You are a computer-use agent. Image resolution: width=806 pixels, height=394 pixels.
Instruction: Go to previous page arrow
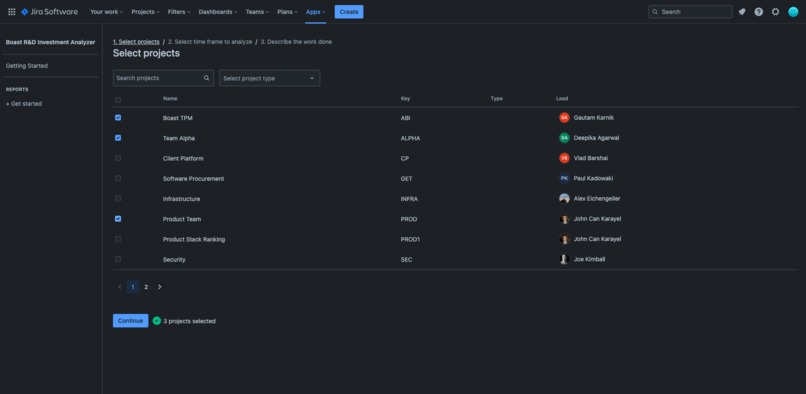120,287
